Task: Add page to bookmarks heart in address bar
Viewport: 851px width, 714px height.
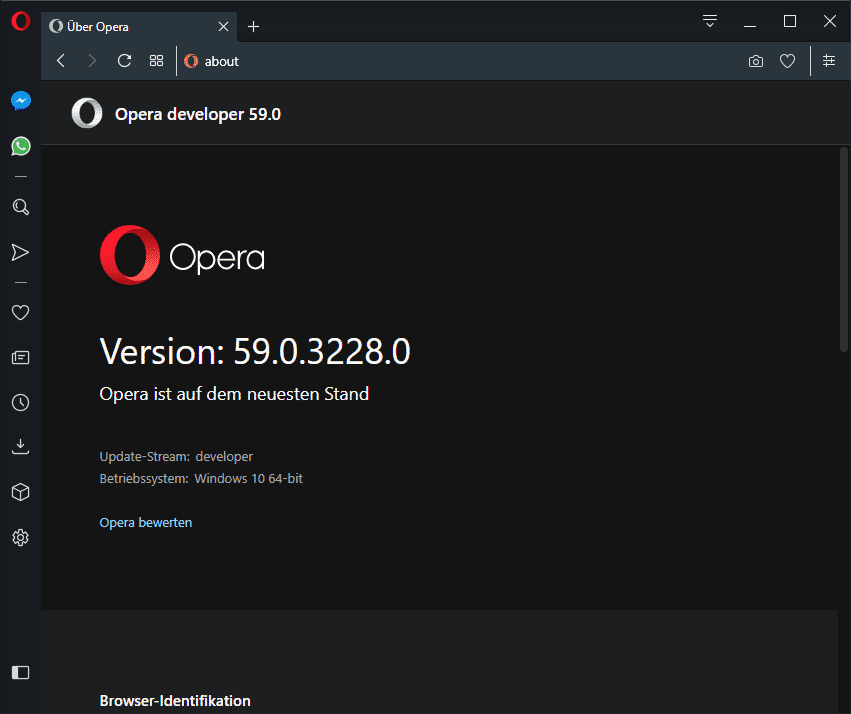Action: pyautogui.click(x=788, y=61)
